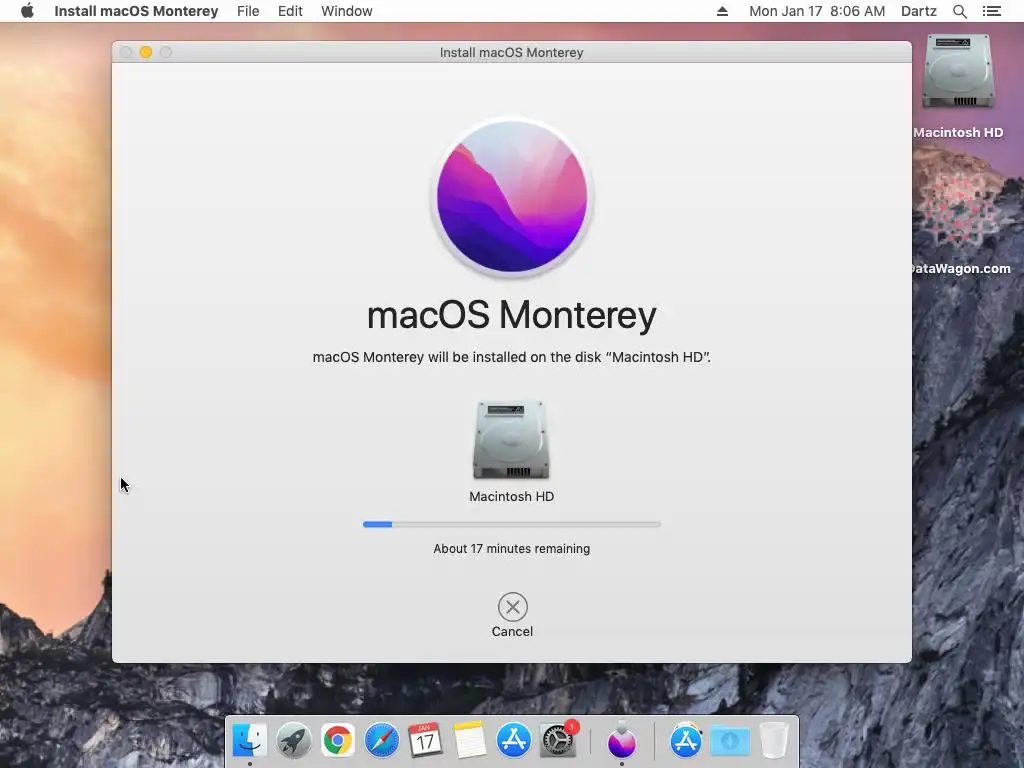Click the date and time in menu bar
Screen dimensions: 1024x768
[817, 11]
